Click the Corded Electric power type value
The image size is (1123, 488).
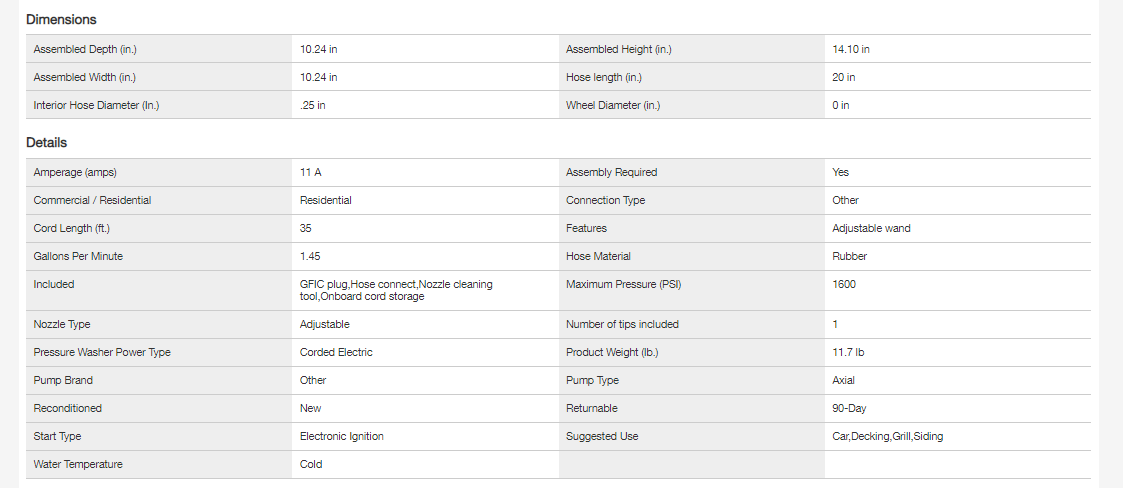(336, 352)
